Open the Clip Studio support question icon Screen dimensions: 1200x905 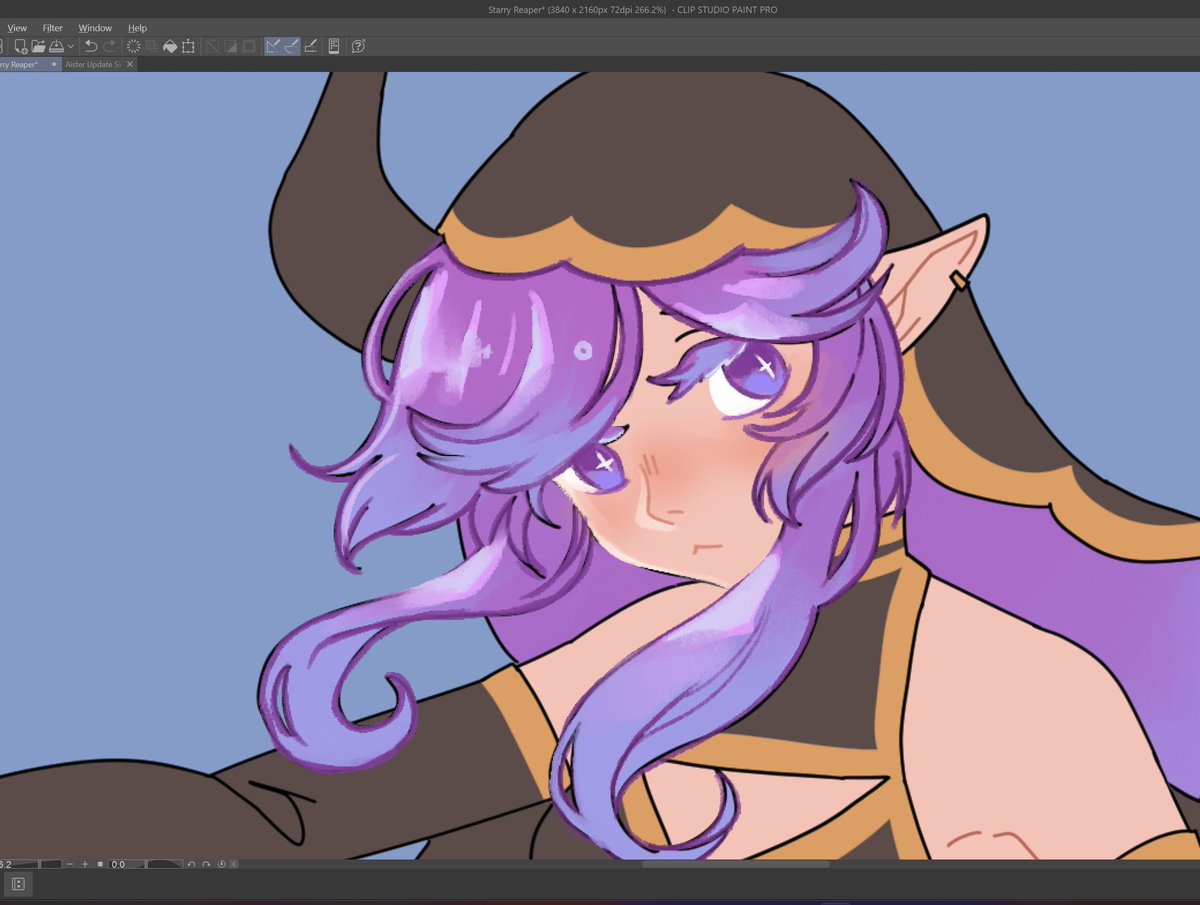pyautogui.click(x=358, y=46)
